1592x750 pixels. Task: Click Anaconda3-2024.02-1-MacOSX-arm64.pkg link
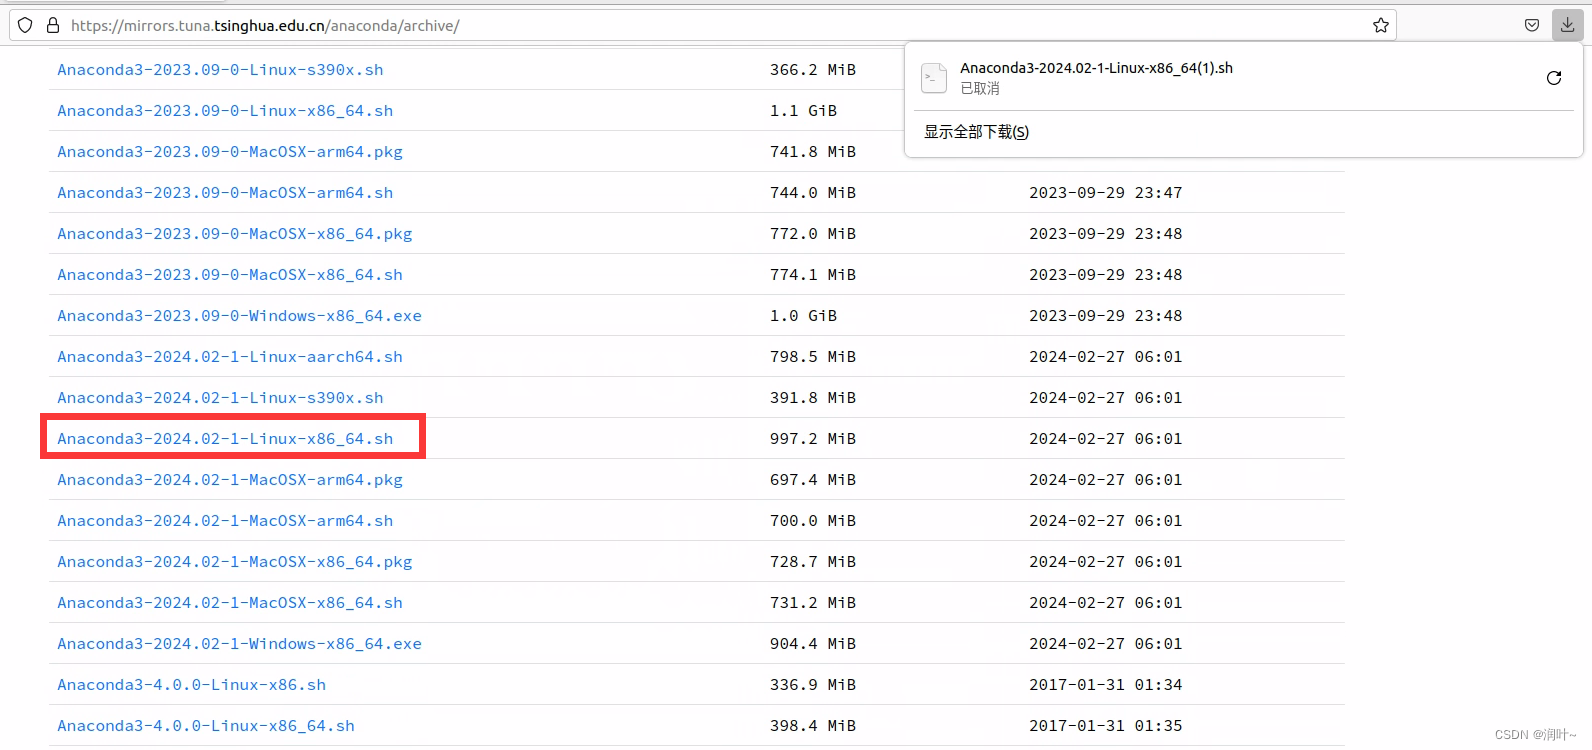tap(230, 480)
